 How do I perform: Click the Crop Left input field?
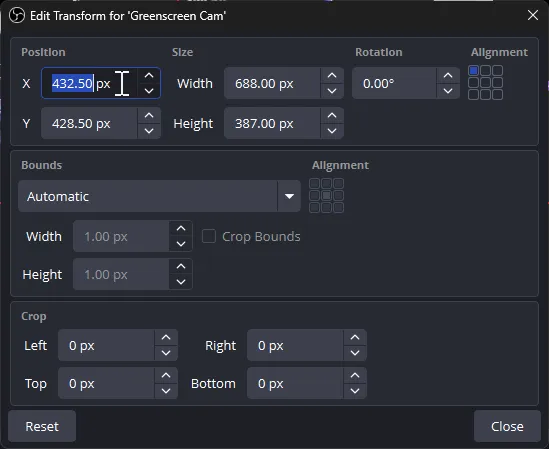118,345
